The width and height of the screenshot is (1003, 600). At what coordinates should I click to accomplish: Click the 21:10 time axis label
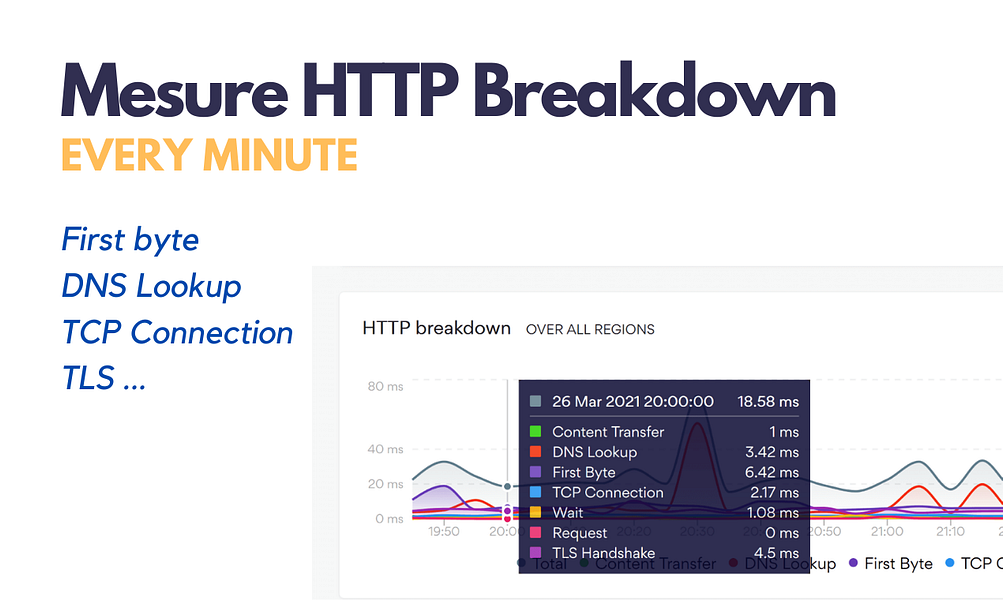(x=950, y=532)
